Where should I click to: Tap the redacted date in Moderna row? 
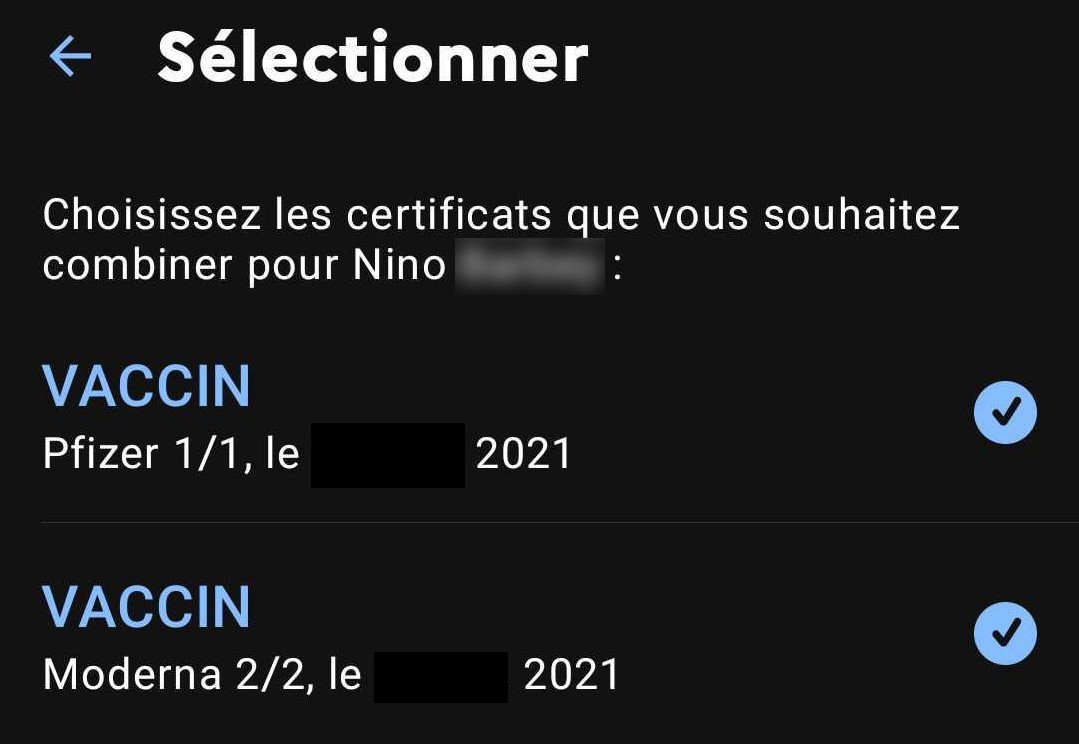pos(440,677)
